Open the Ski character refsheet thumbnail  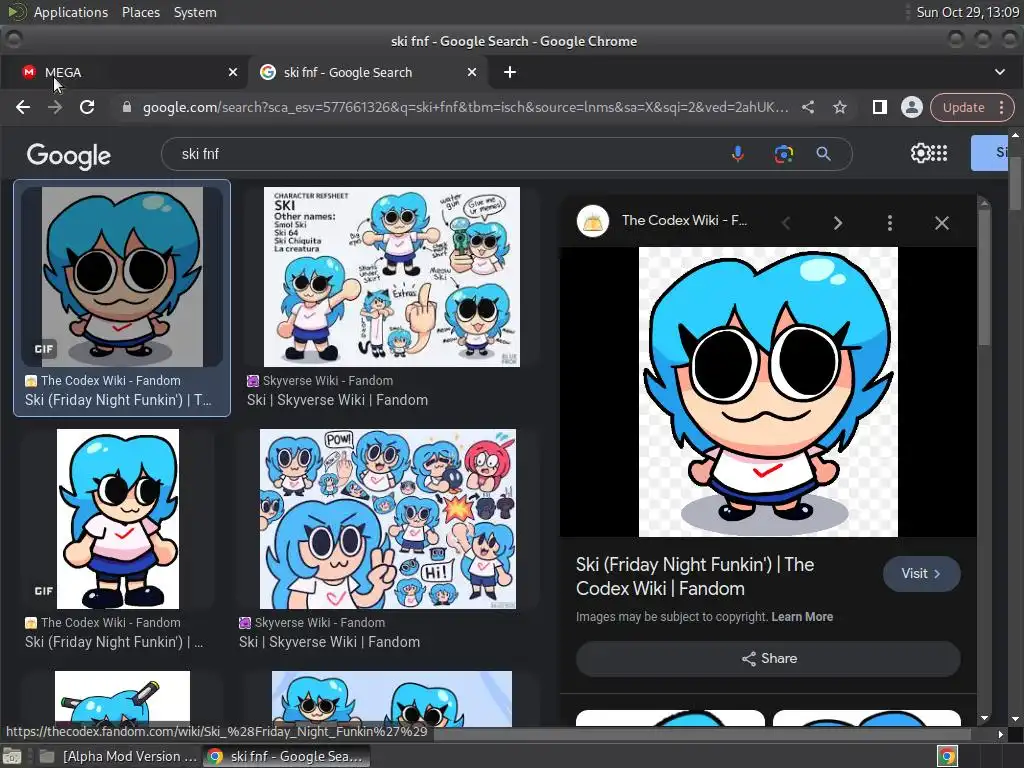click(x=392, y=277)
